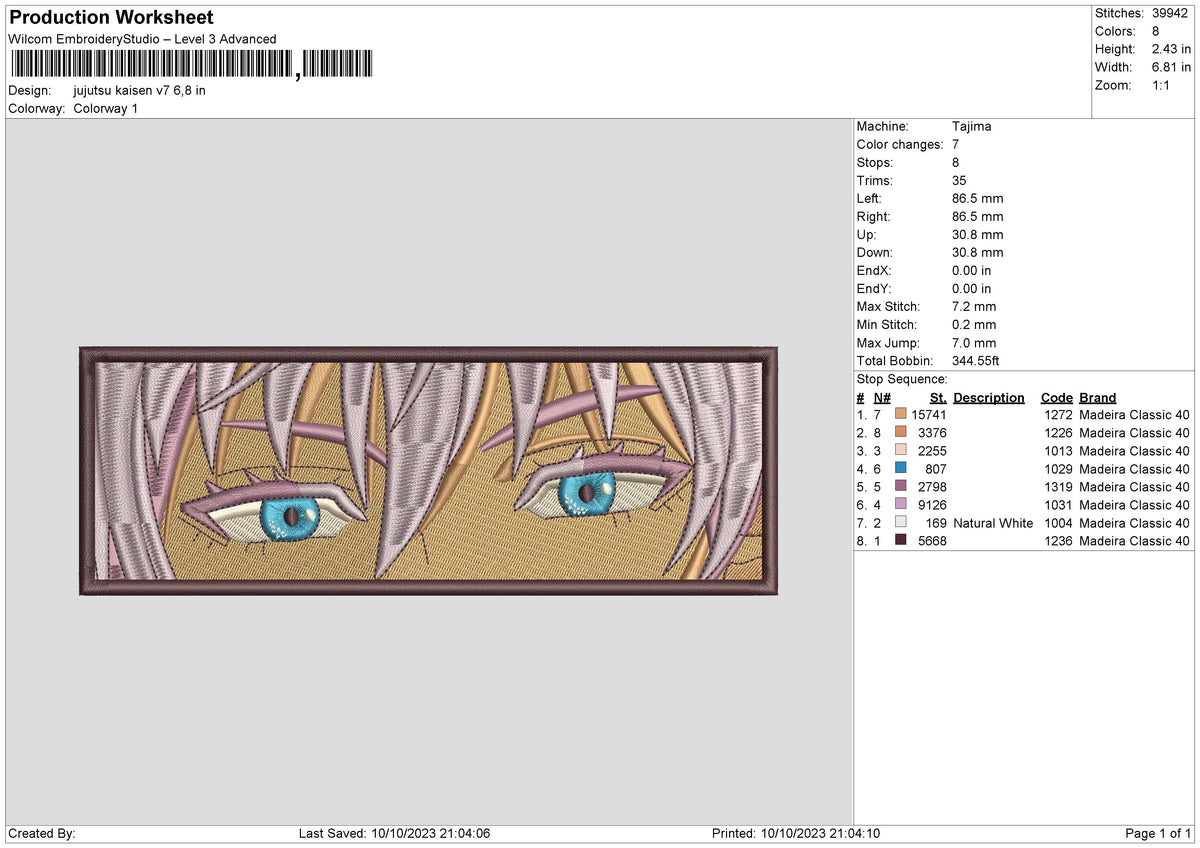Click the stitch count 3376 in row 2
1200x848 pixels.
[932, 433]
